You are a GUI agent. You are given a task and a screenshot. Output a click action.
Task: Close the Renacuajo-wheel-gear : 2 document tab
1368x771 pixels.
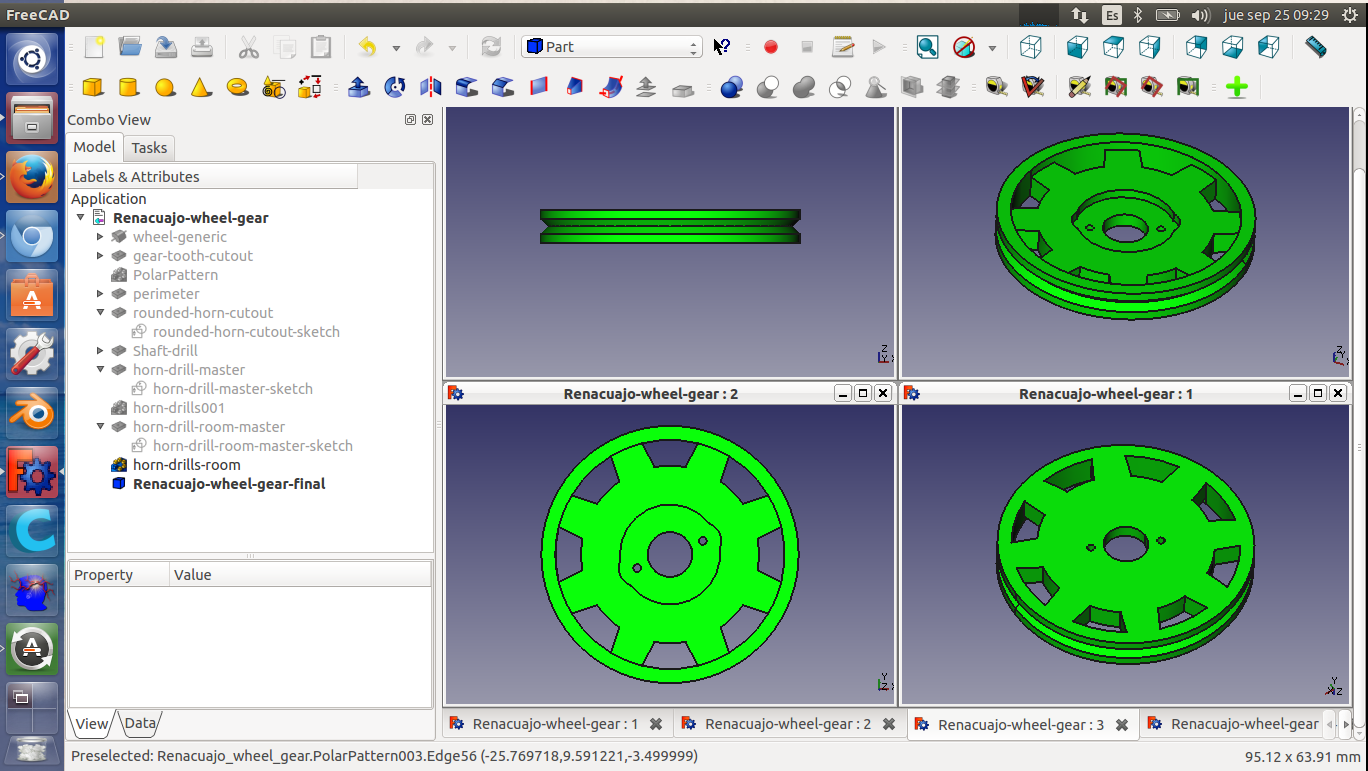888,724
